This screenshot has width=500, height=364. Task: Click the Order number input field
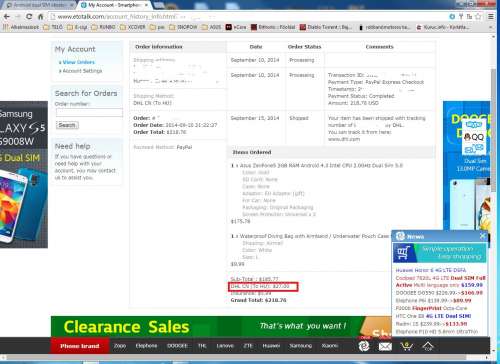[89, 113]
